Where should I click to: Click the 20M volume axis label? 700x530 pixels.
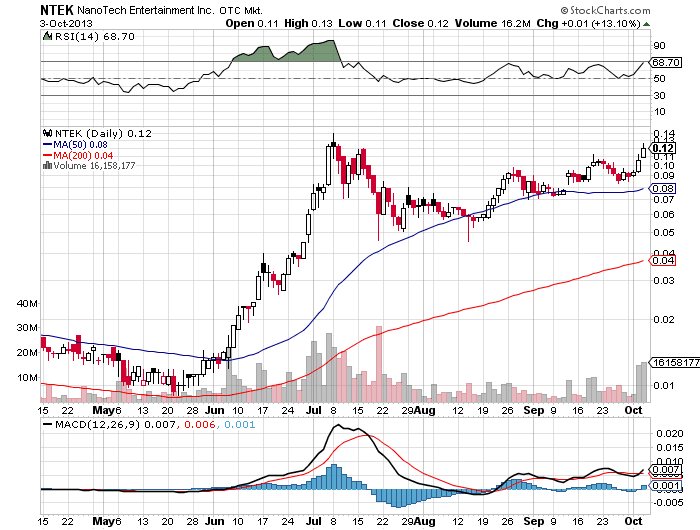pos(27,353)
